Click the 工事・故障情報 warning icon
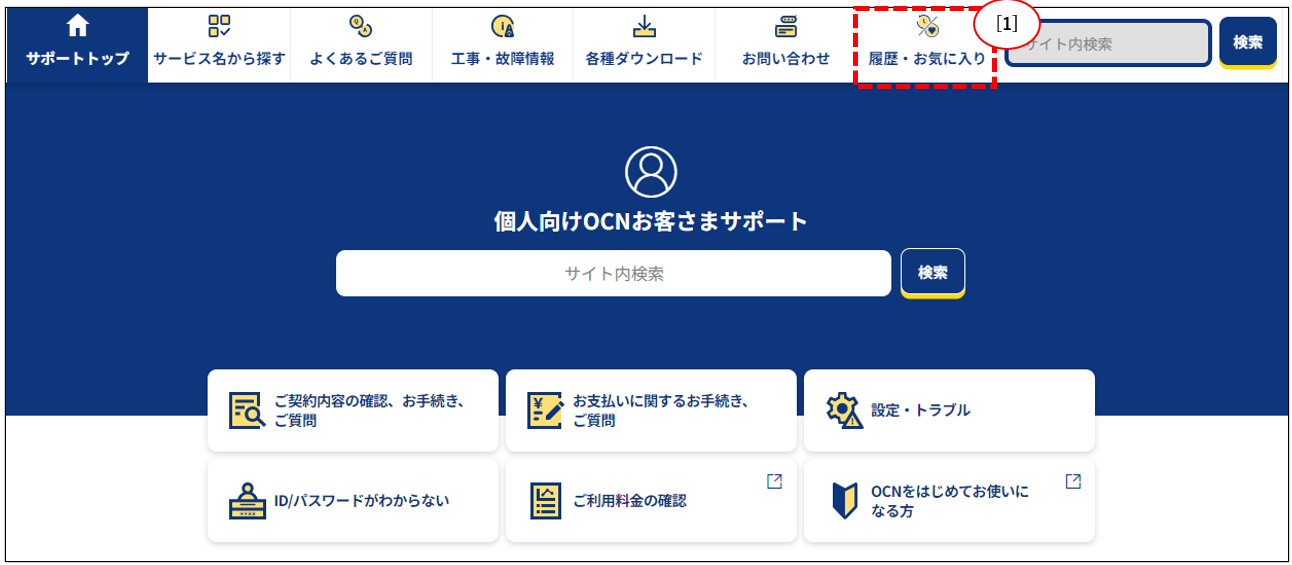The width and height of the screenshot is (1292, 565). pos(502,27)
